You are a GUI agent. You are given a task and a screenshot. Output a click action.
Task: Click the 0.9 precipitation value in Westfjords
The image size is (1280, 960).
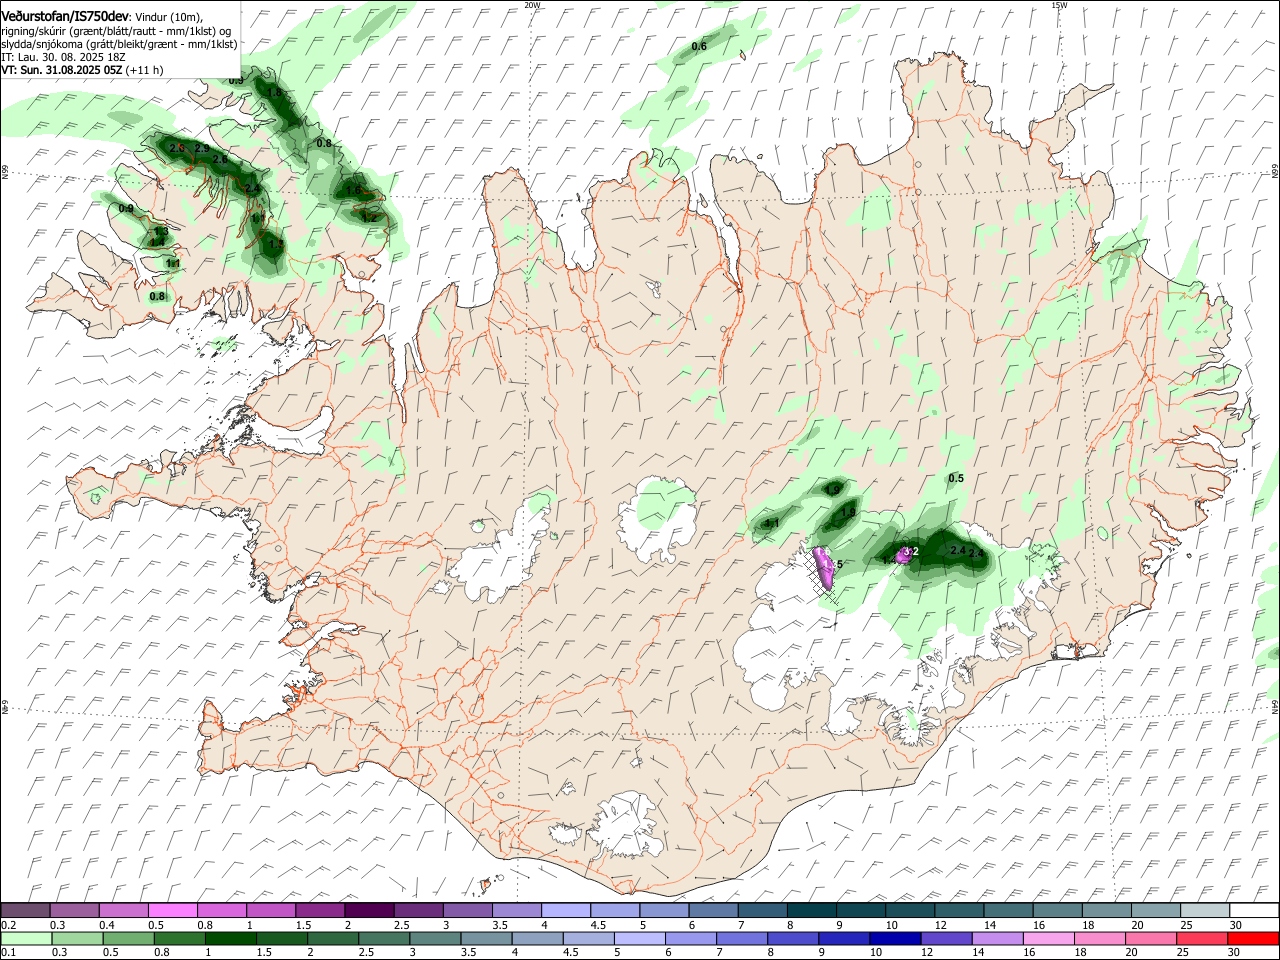(x=126, y=208)
